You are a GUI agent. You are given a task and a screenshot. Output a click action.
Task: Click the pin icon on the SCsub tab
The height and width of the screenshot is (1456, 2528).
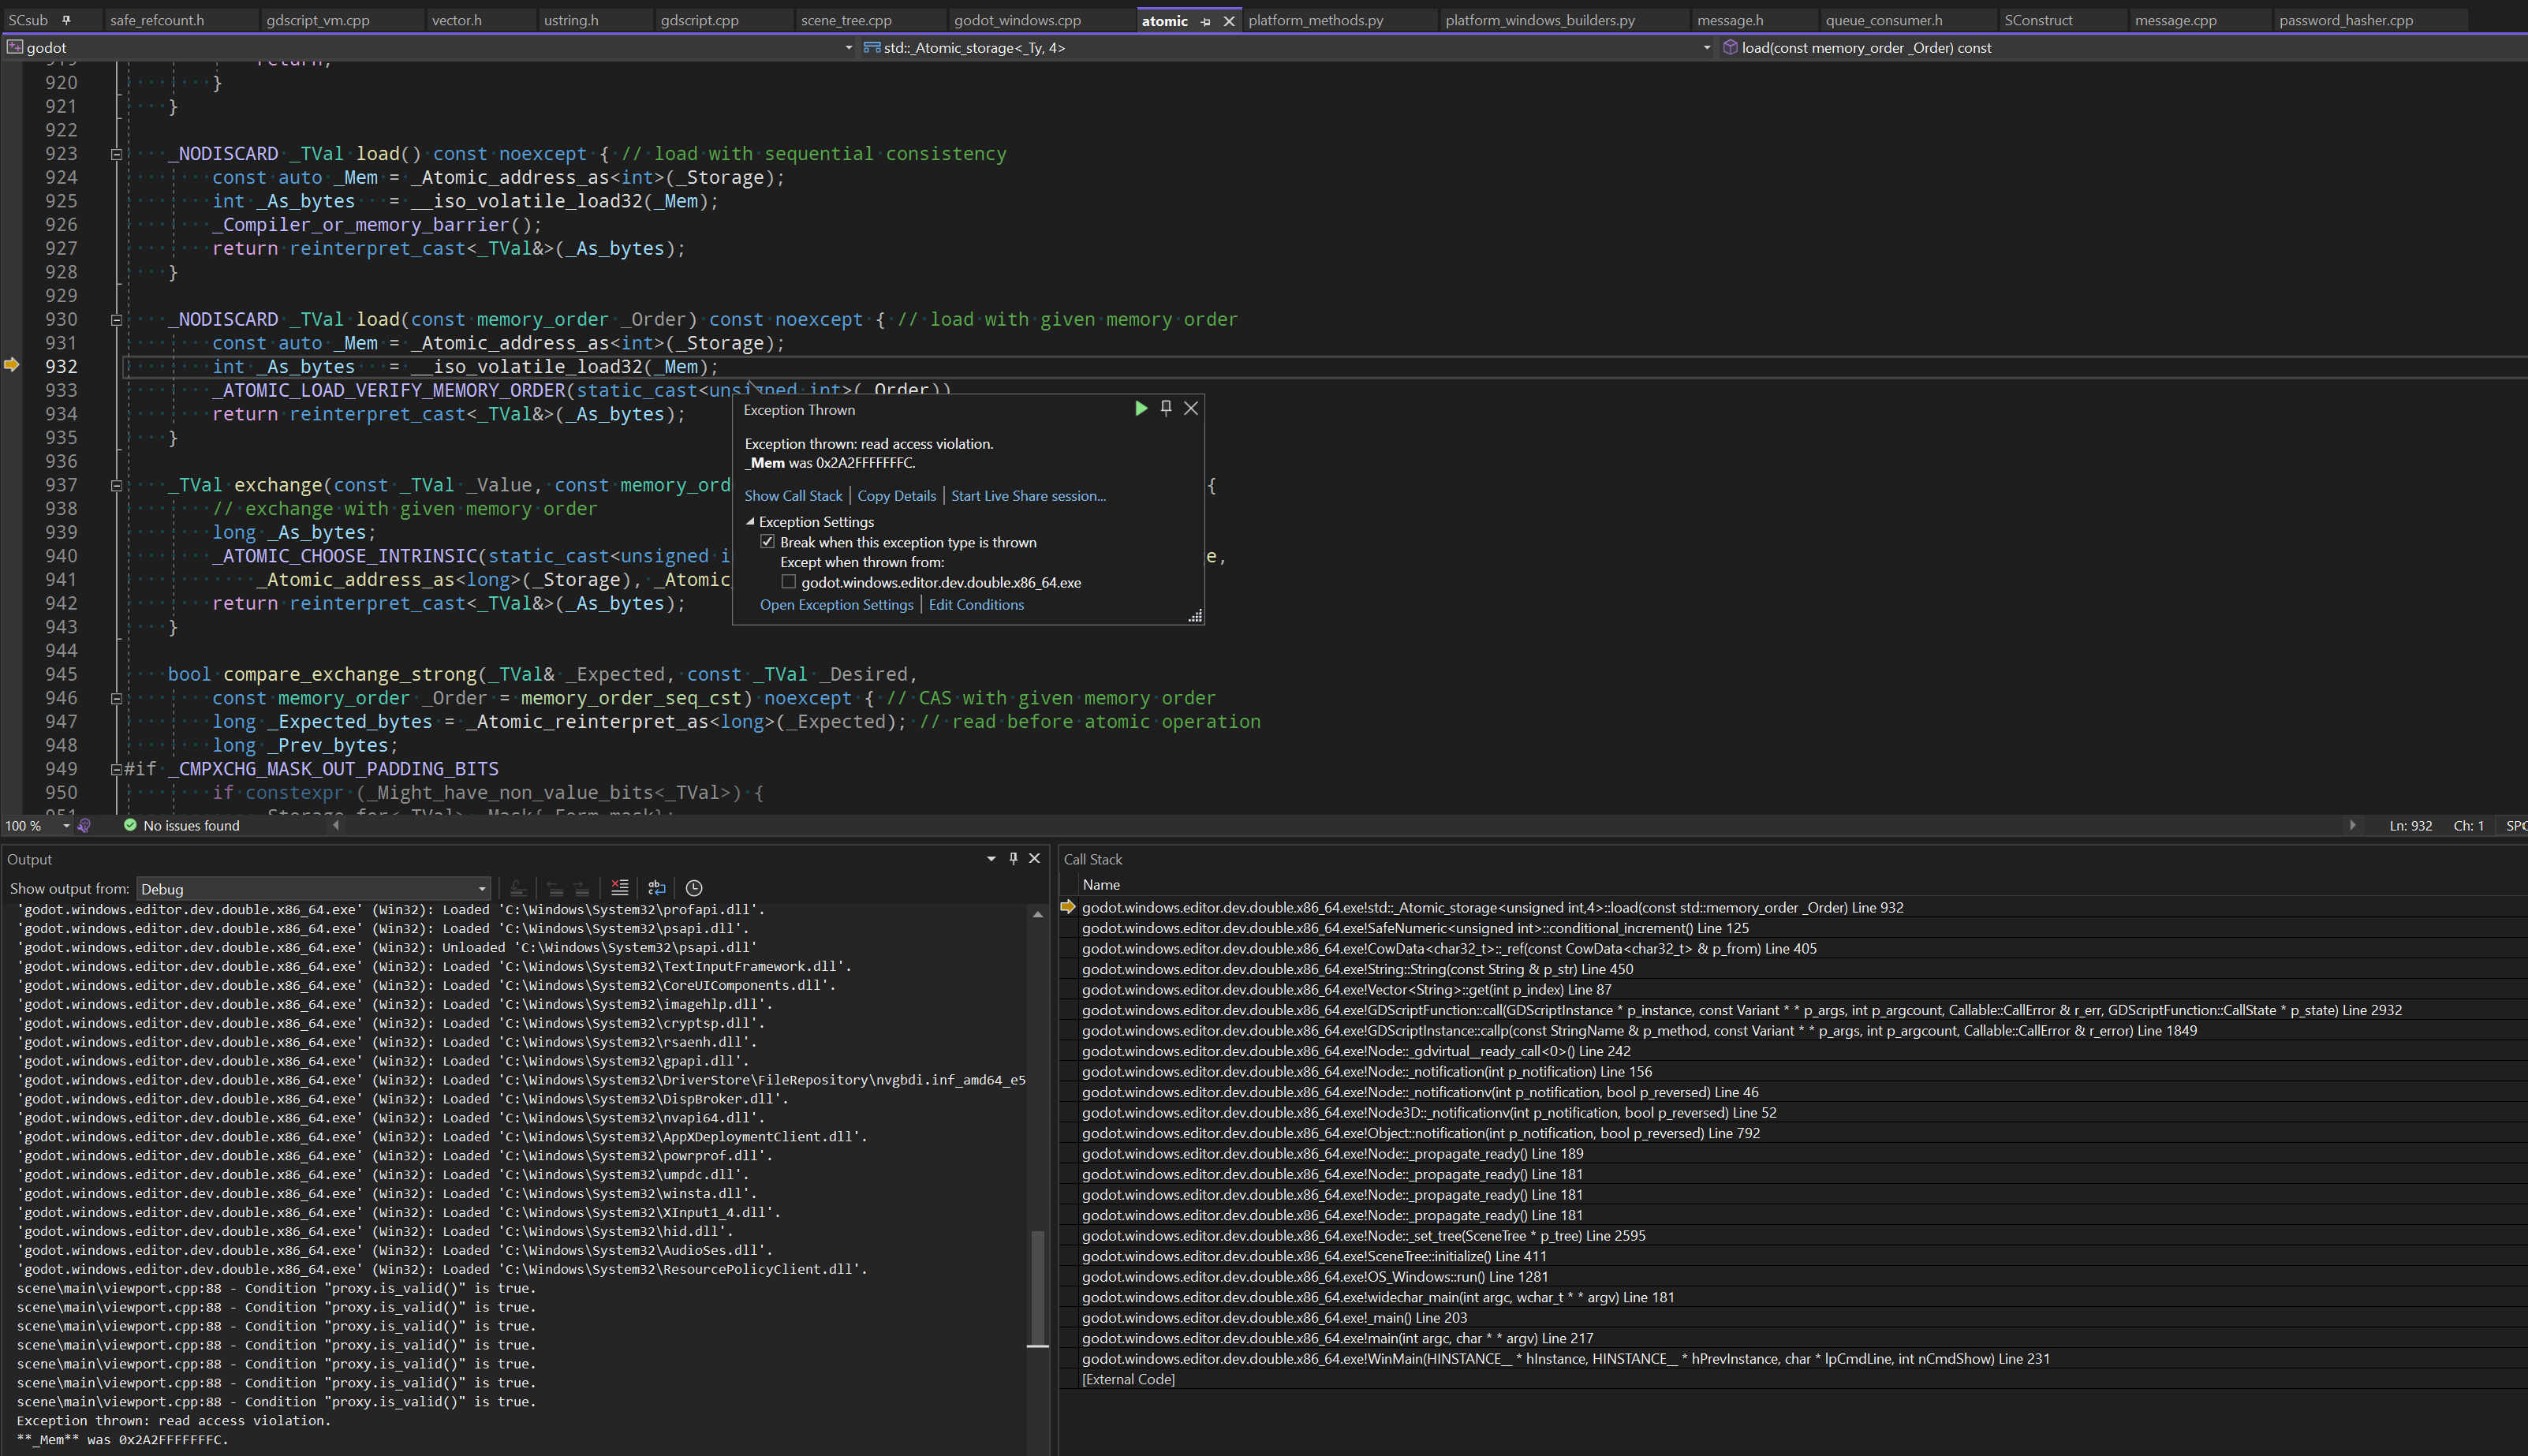click(x=67, y=19)
